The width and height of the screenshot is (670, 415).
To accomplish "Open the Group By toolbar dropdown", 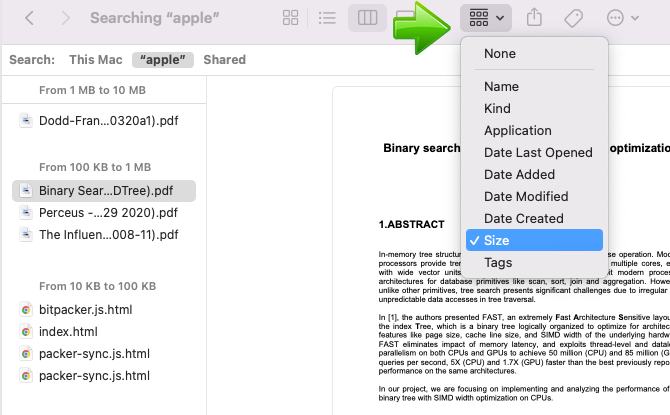I will (486, 18).
